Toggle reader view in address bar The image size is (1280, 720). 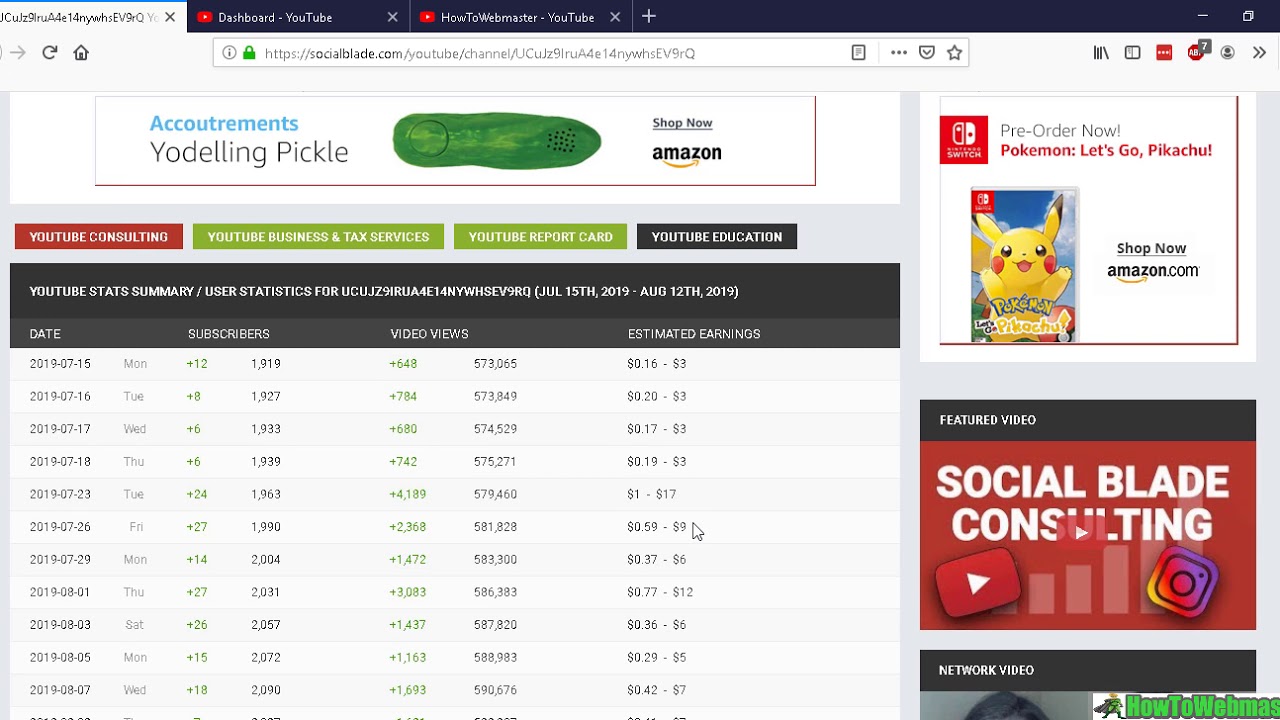[x=858, y=53]
